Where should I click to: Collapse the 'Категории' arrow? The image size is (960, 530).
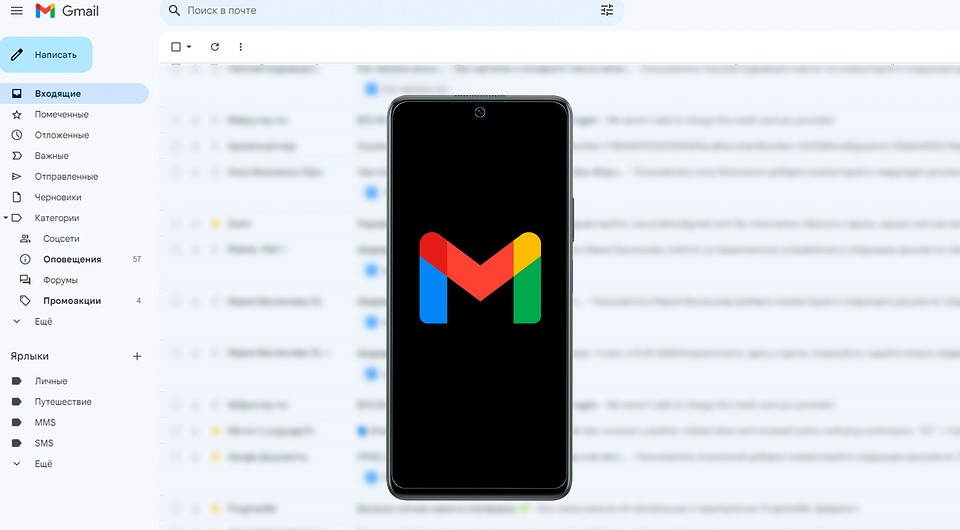coord(6,218)
